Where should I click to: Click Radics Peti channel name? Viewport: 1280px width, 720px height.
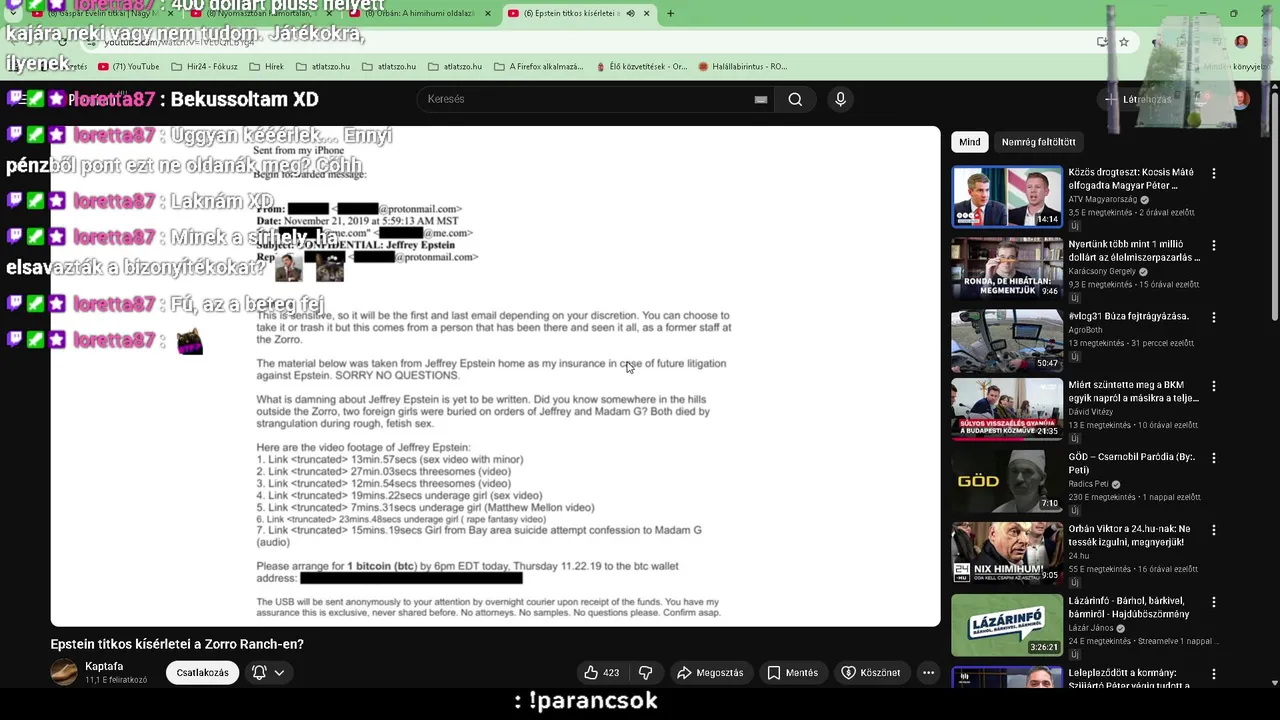click(1089, 484)
